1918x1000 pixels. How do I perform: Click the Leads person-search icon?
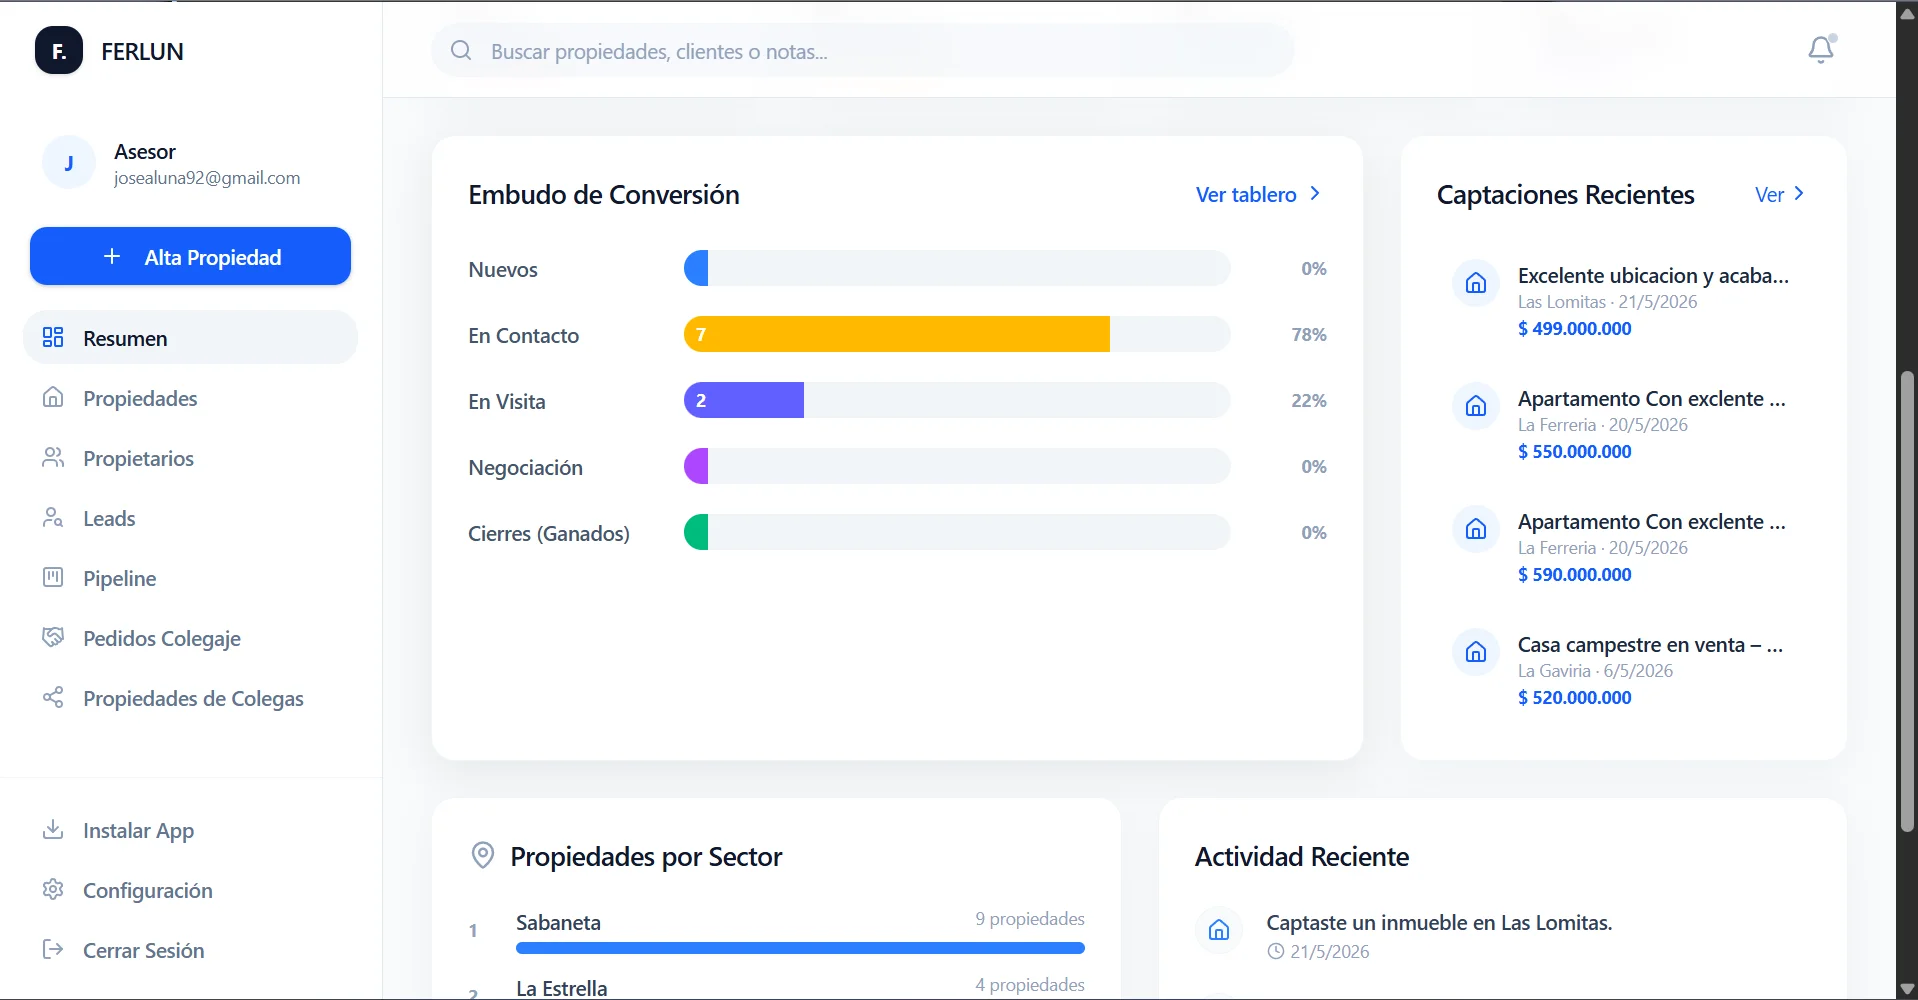53,517
